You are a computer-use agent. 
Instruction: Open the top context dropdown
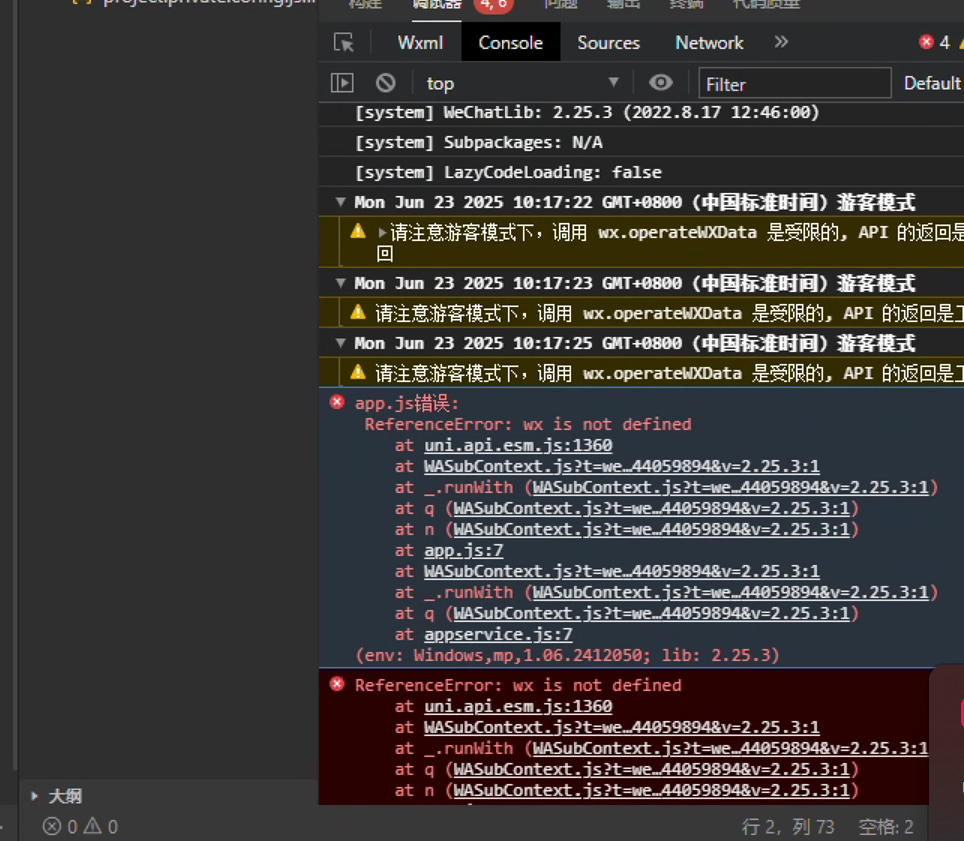click(521, 83)
